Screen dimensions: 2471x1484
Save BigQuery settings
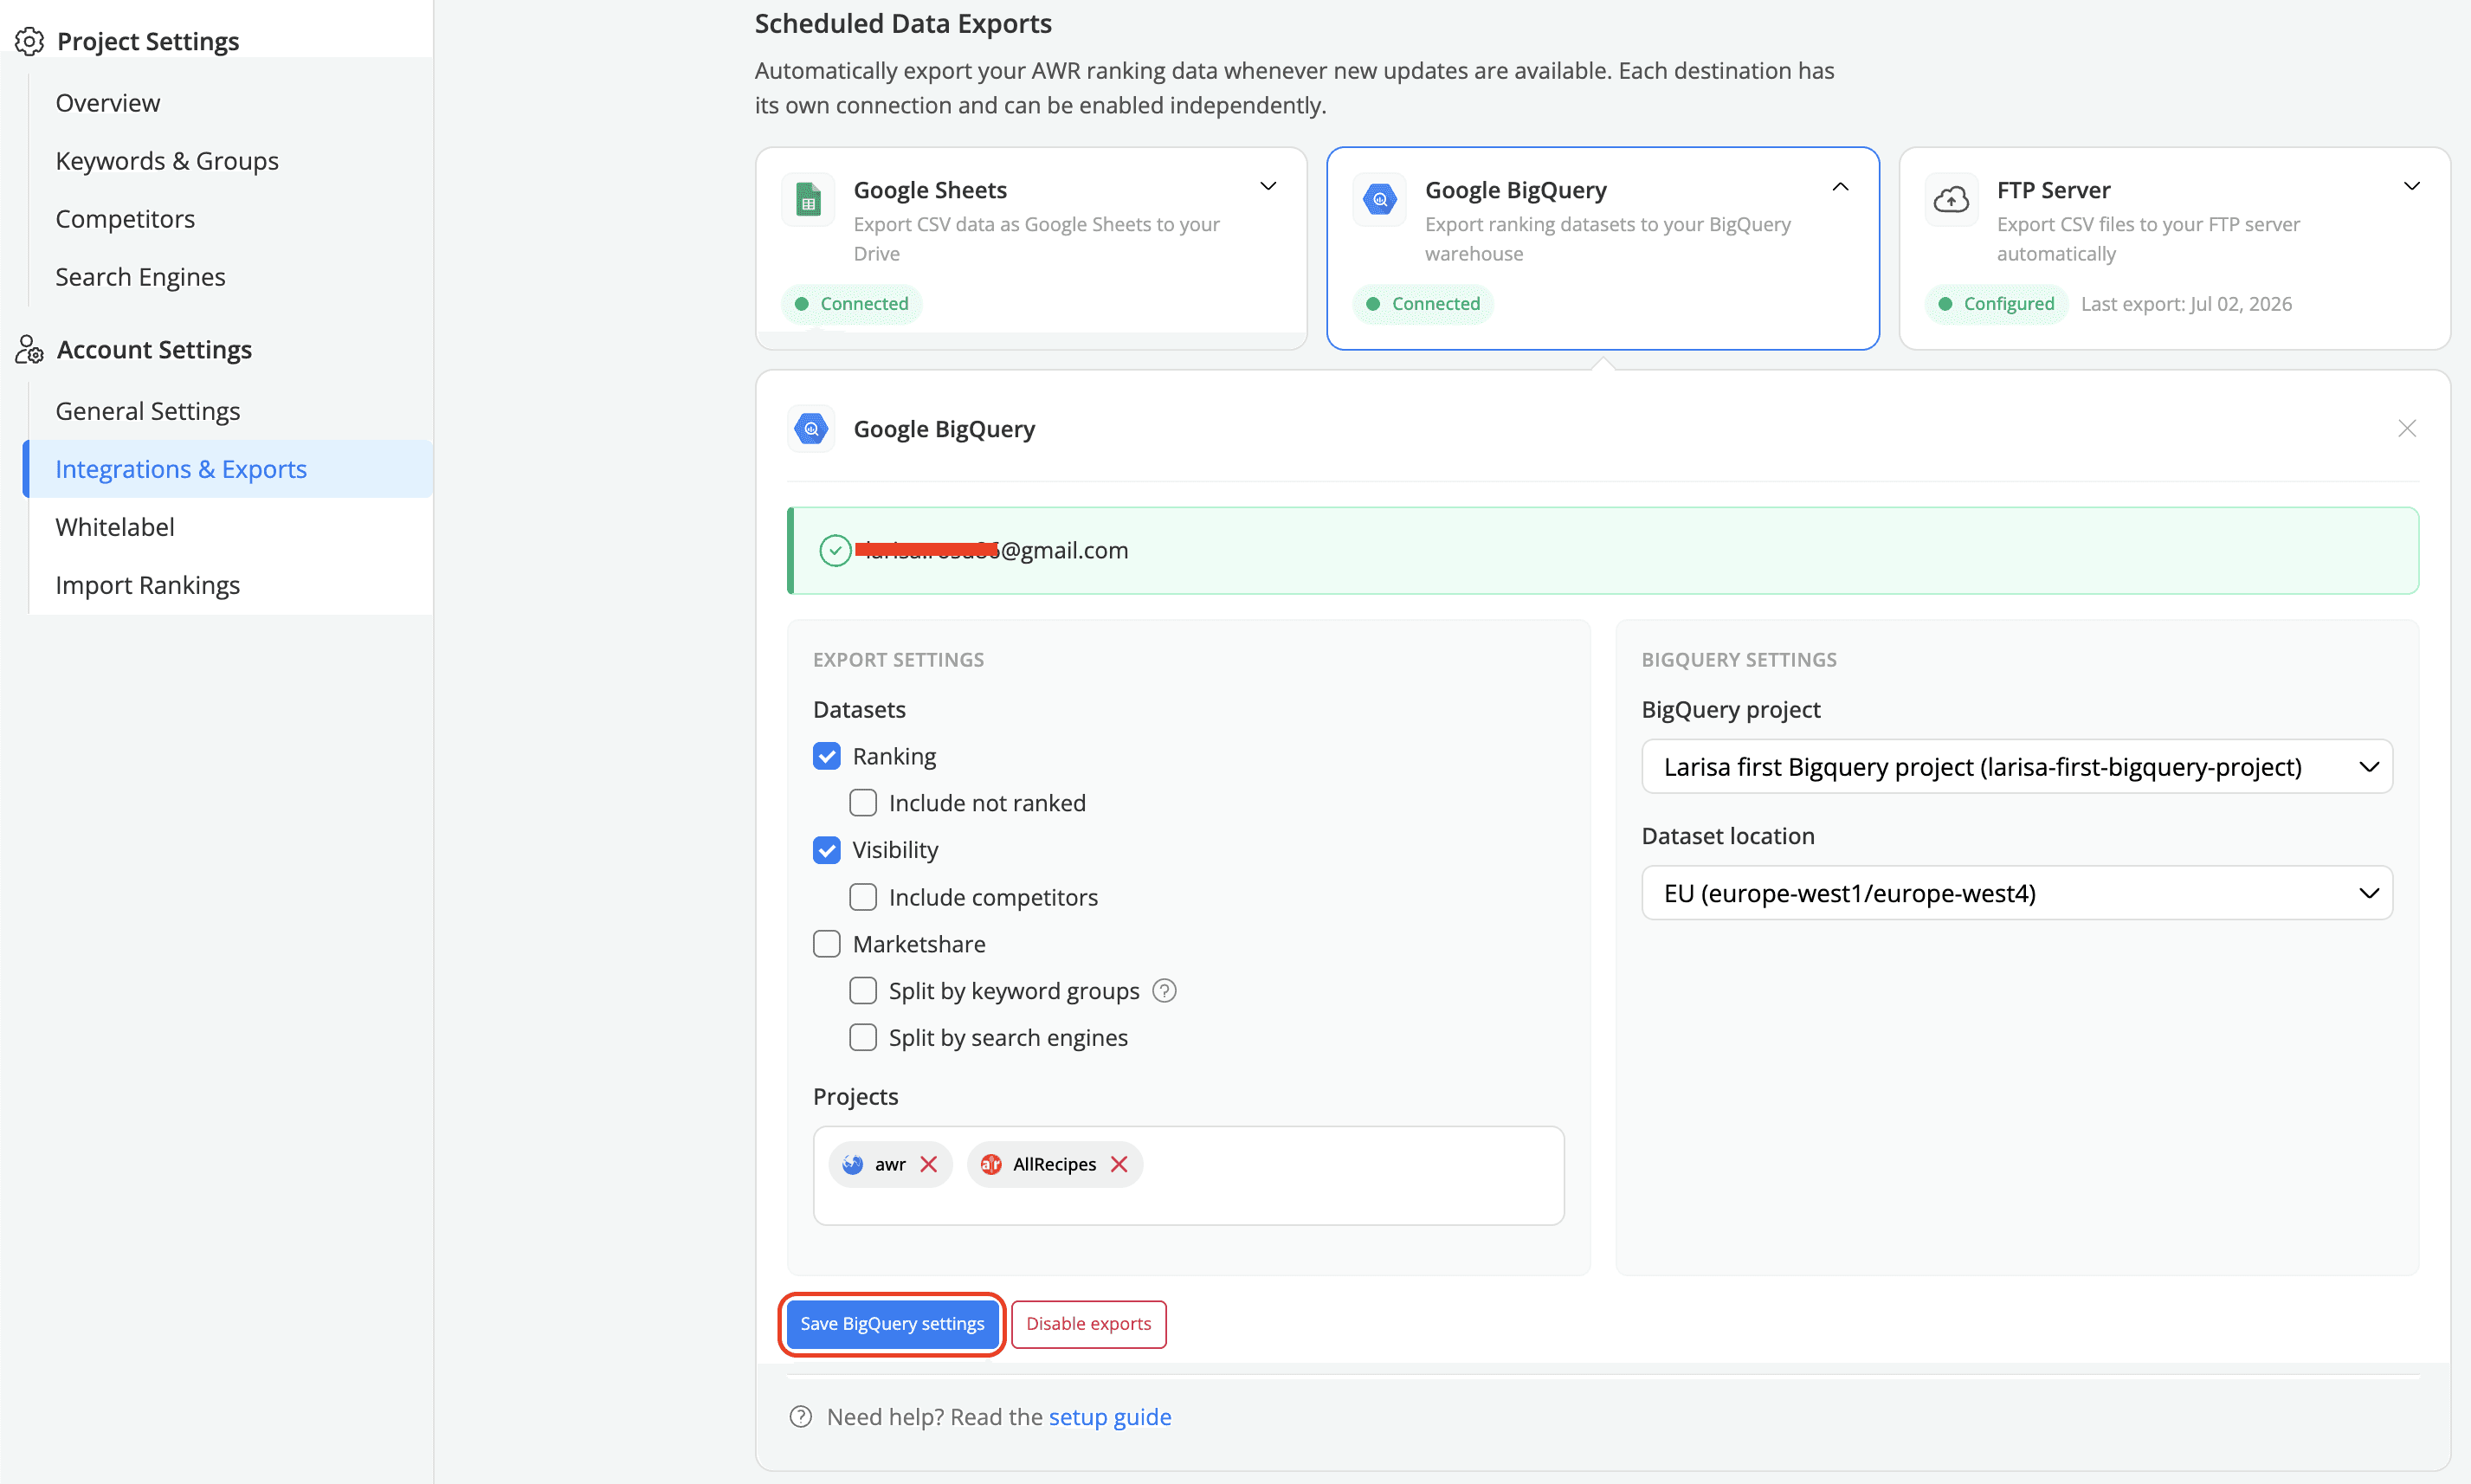pyautogui.click(x=892, y=1324)
